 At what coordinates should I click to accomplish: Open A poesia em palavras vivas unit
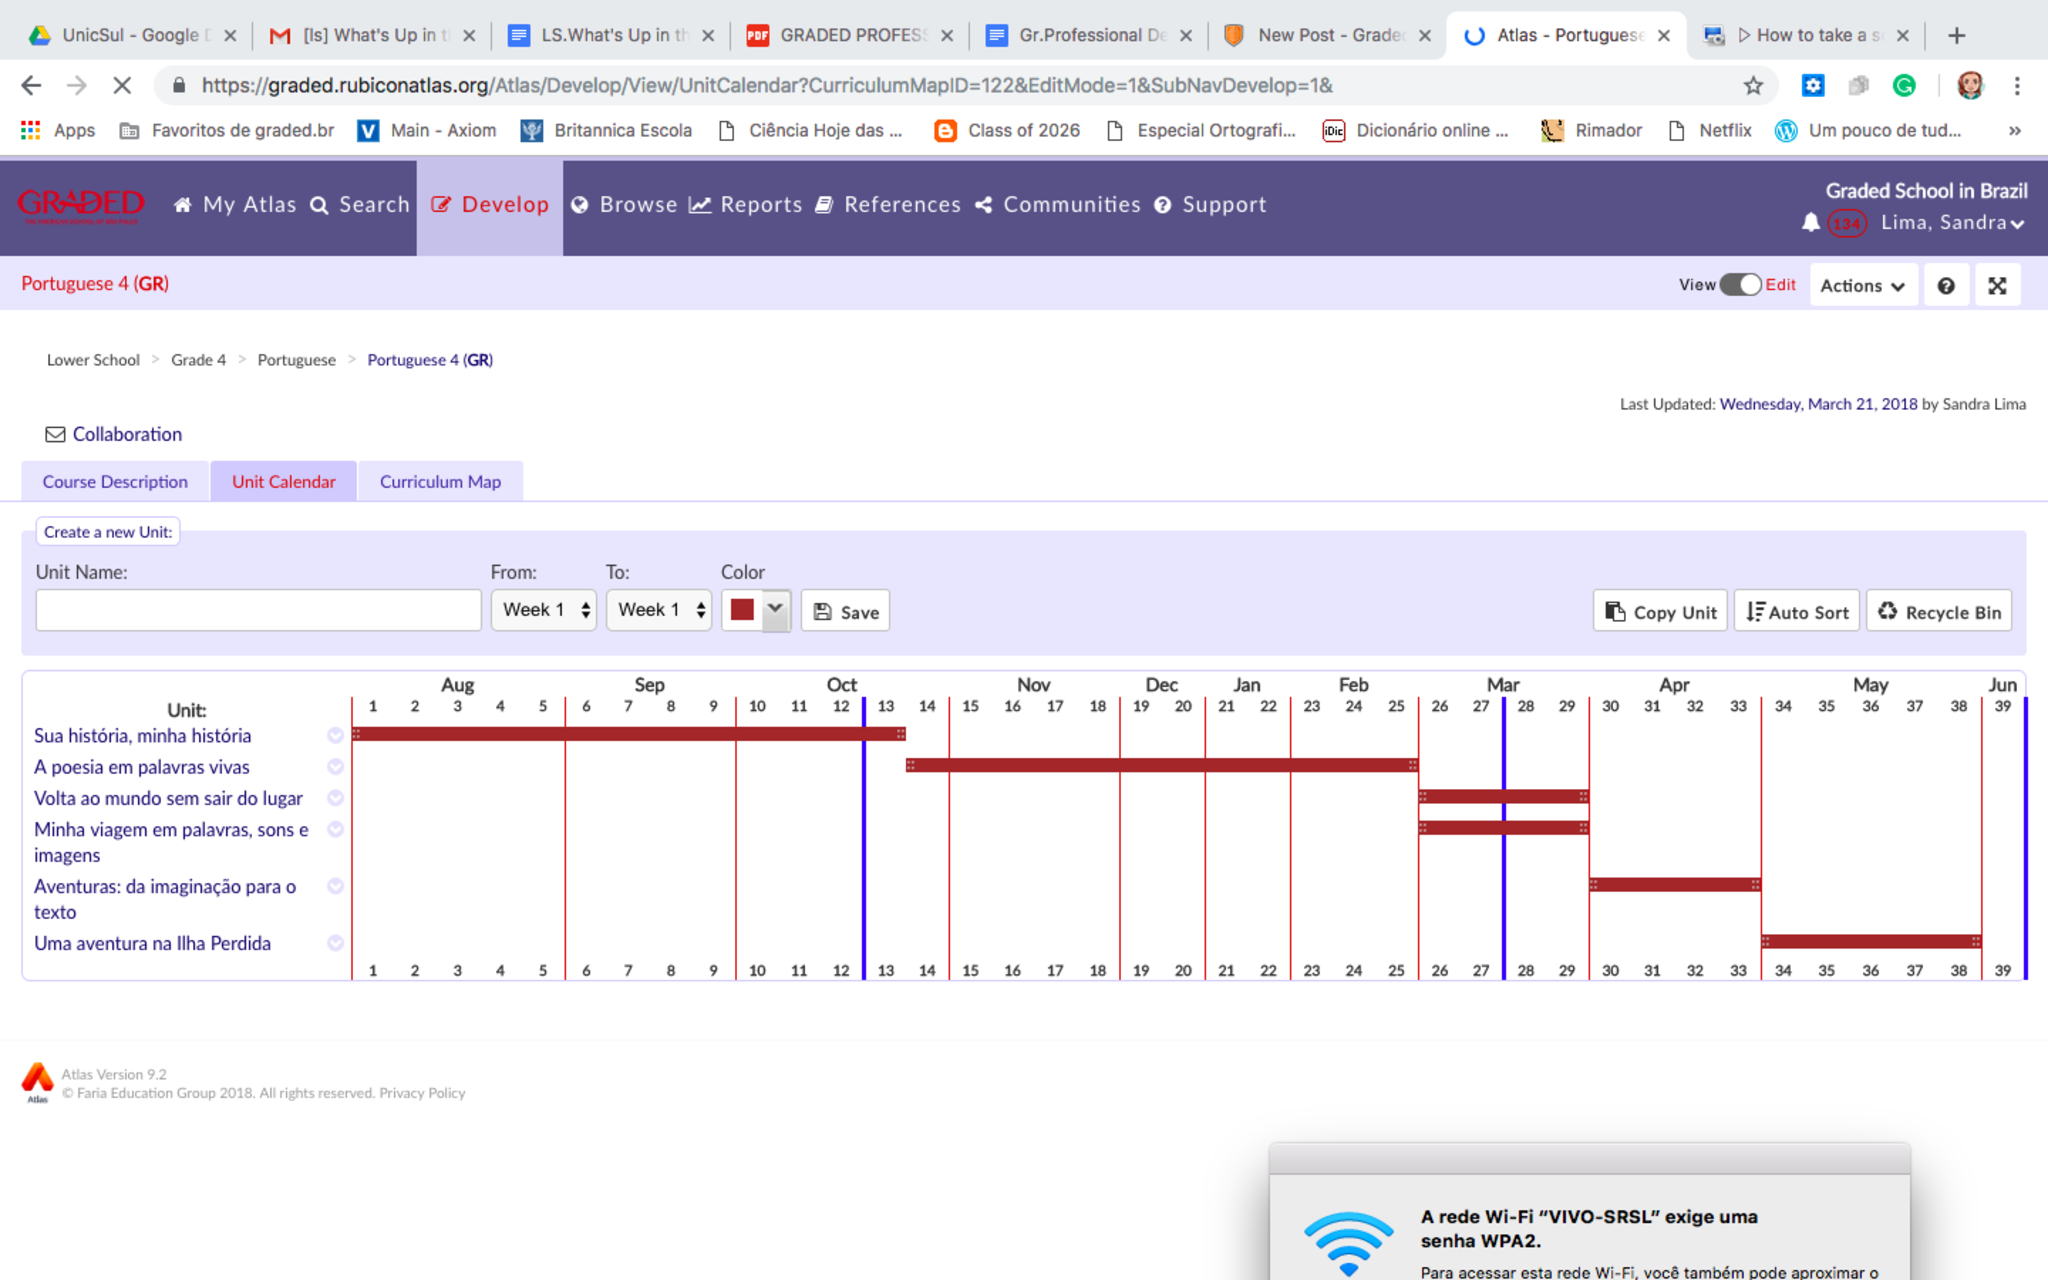tap(141, 767)
